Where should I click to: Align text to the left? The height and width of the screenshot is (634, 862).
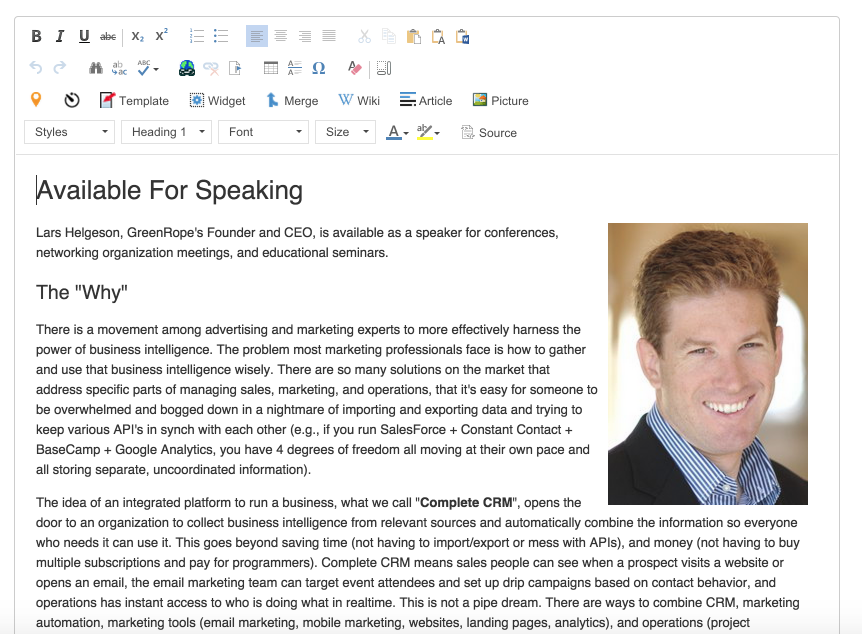tap(257, 36)
